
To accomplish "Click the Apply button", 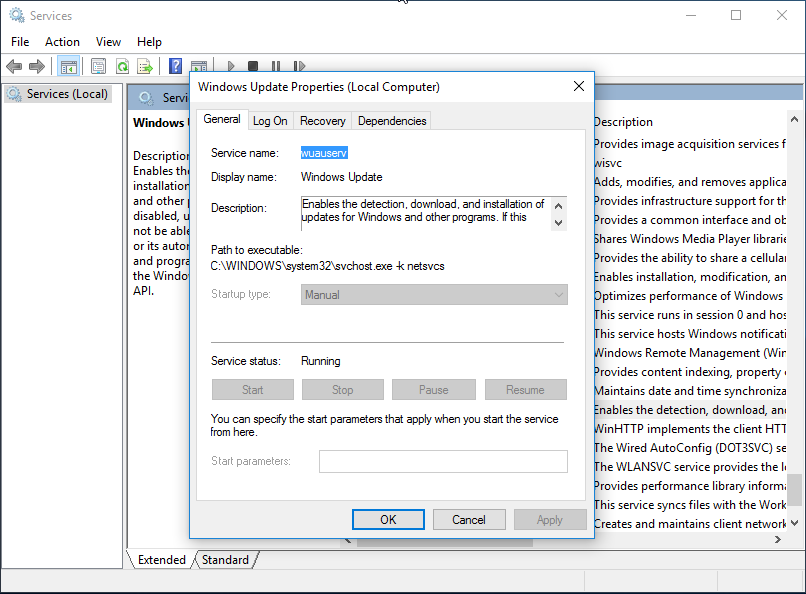I will pyautogui.click(x=550, y=519).
